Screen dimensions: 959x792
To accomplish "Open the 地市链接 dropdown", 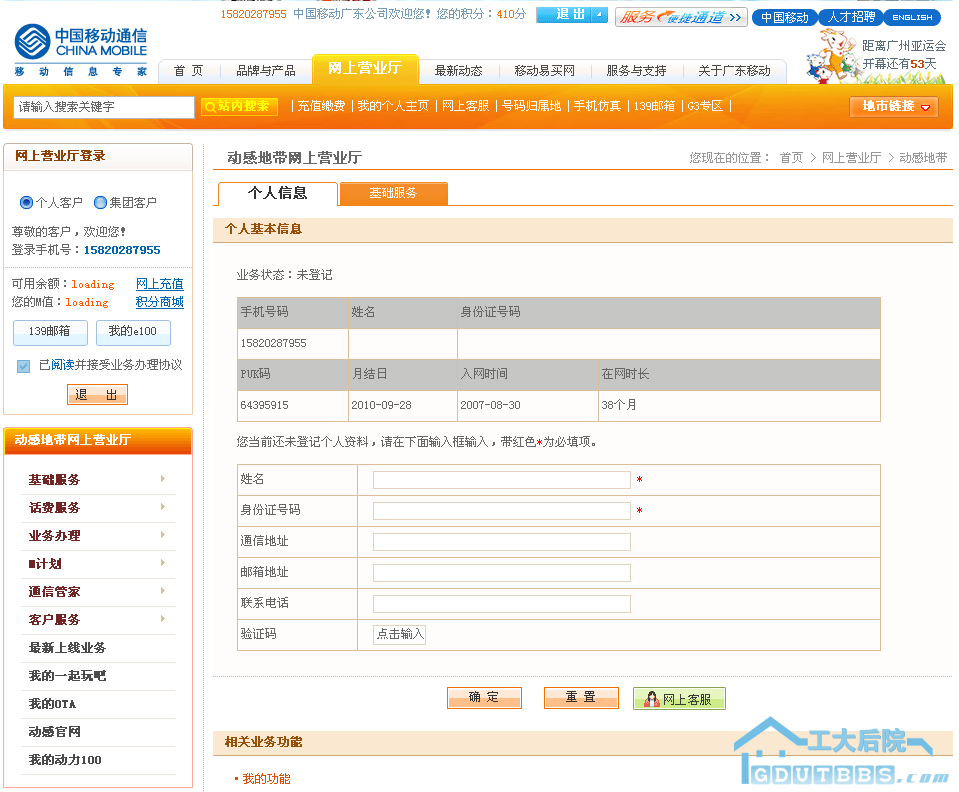I will pos(894,106).
